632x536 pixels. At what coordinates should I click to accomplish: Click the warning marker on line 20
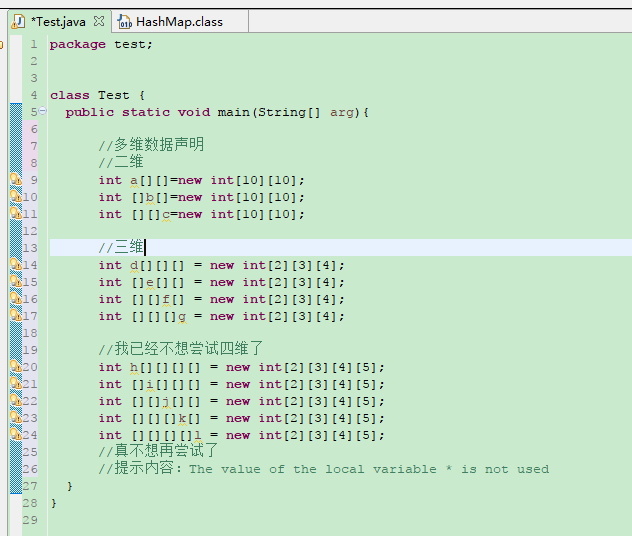pos(16,366)
